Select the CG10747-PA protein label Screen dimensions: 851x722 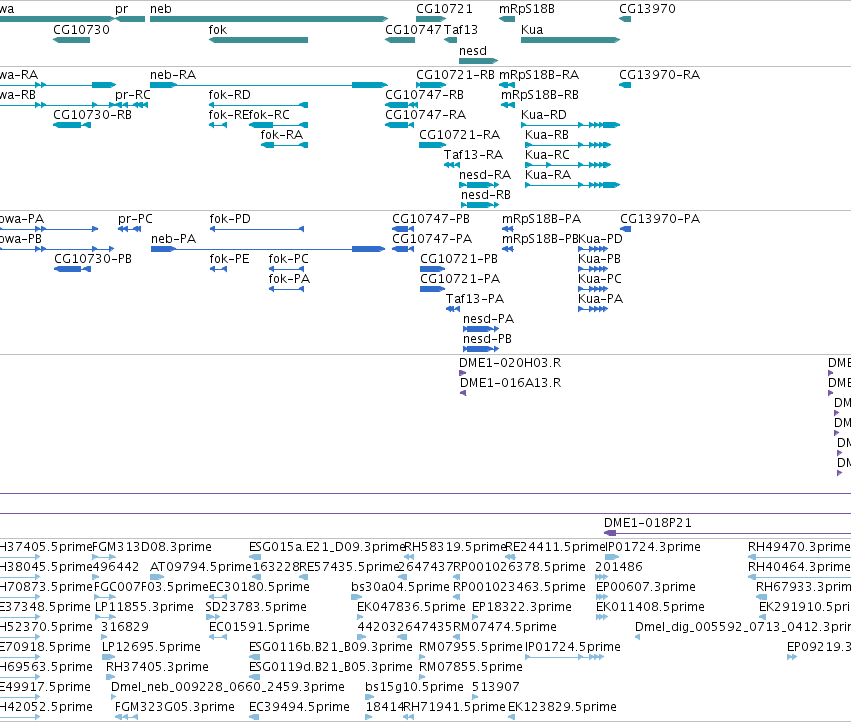point(432,239)
